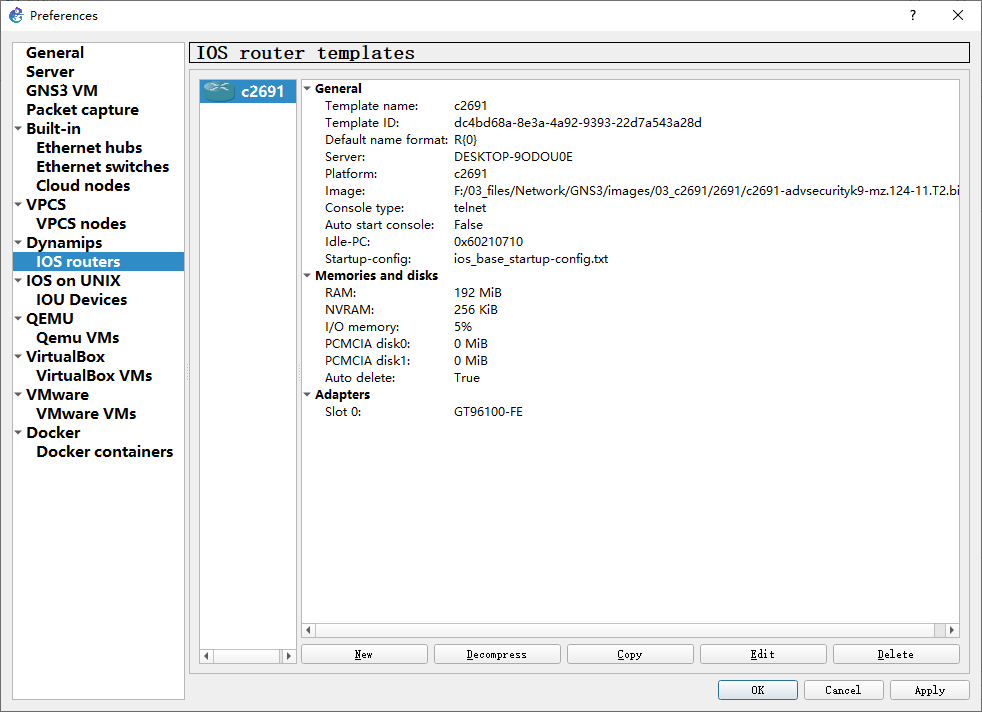982x712 pixels.
Task: Click the NVRAM value 256 KiB
Action: coord(475,309)
